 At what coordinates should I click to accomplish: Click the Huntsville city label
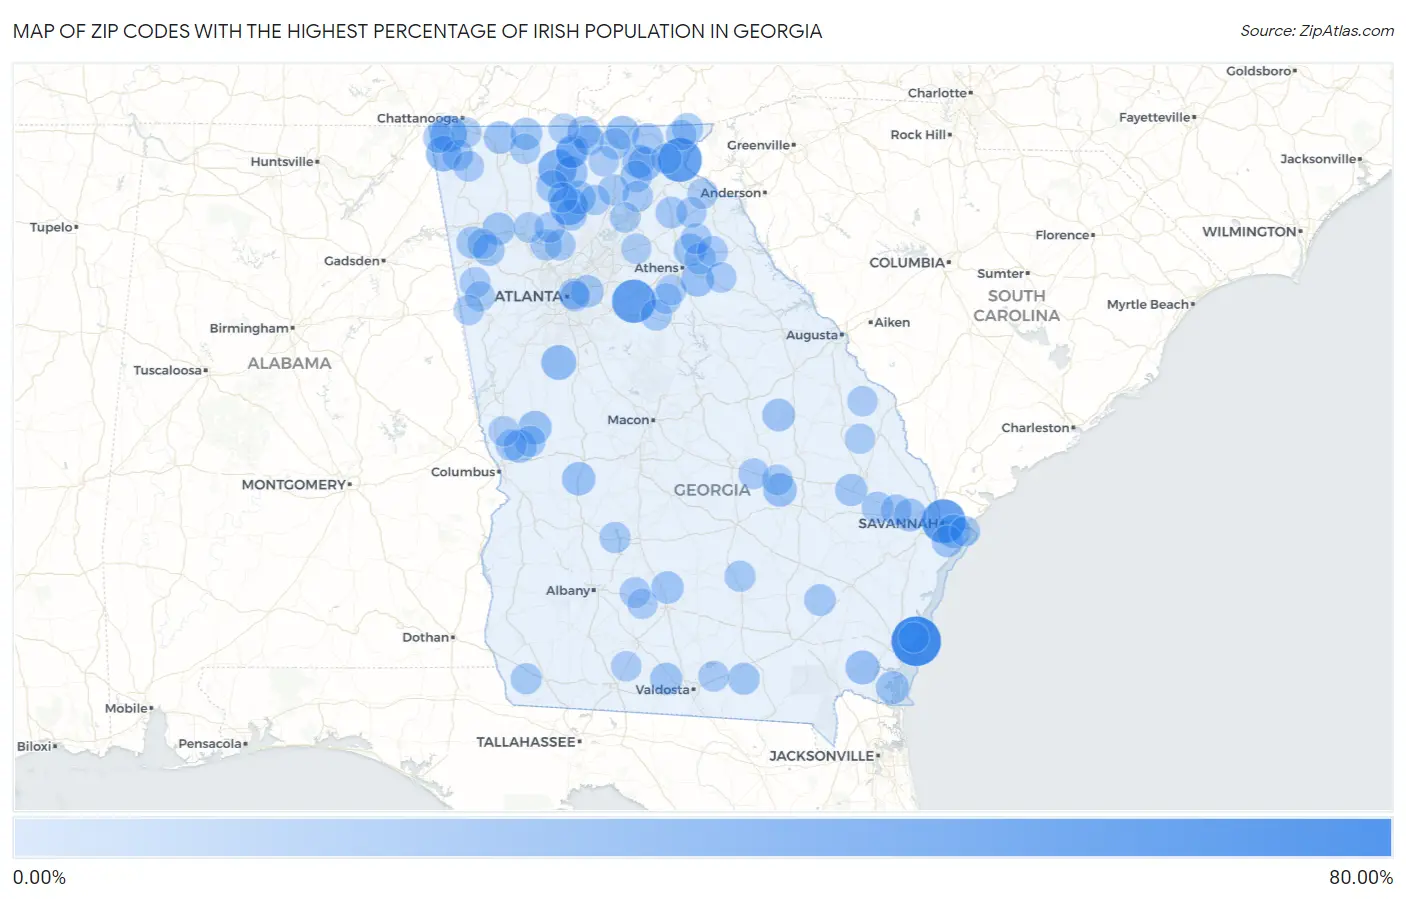pos(282,162)
